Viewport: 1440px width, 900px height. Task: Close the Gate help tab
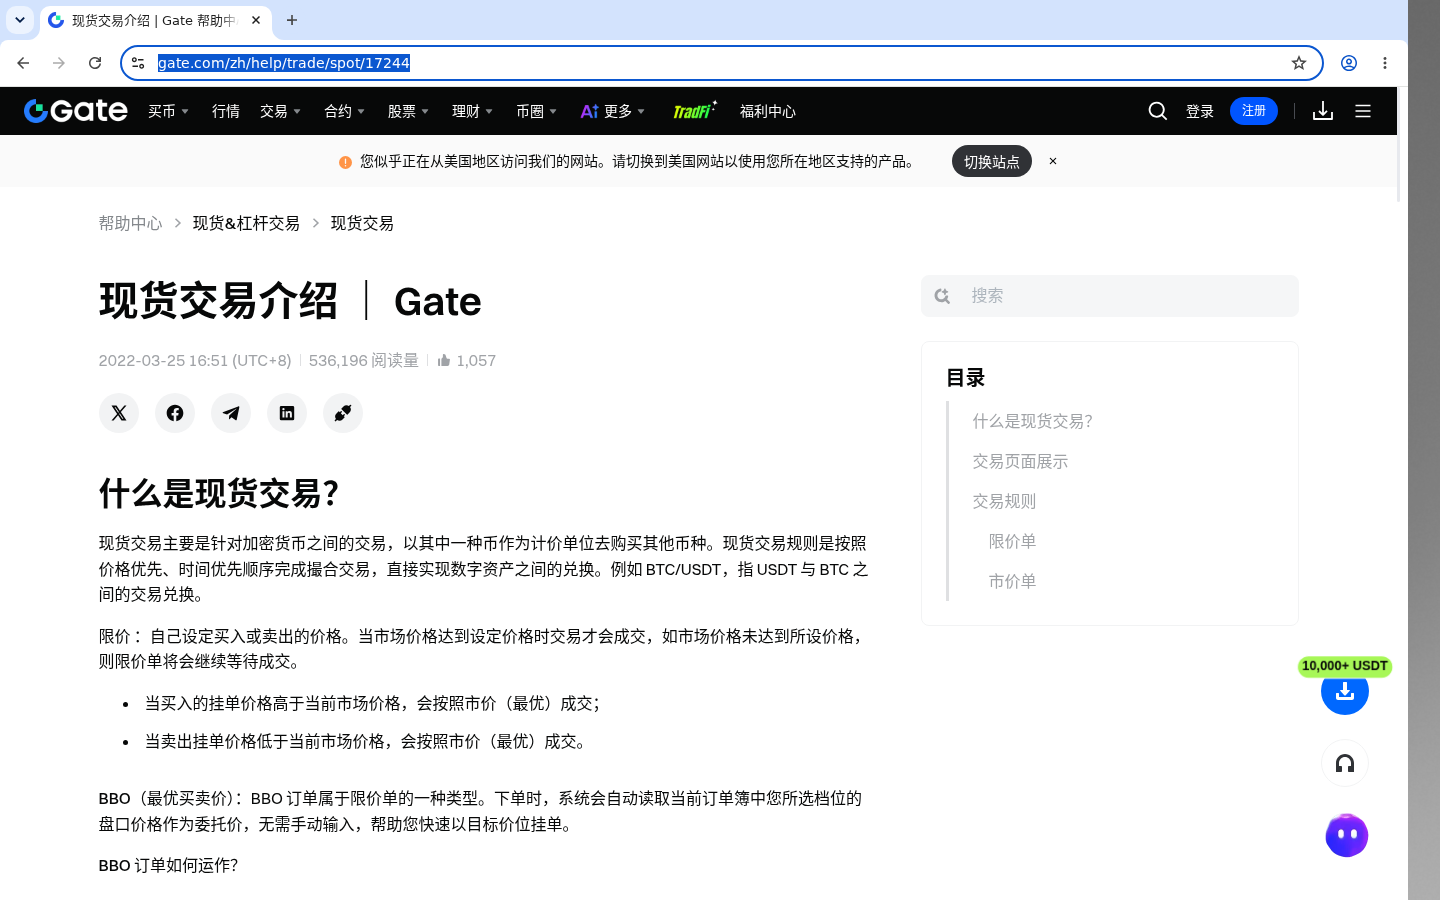(x=256, y=20)
